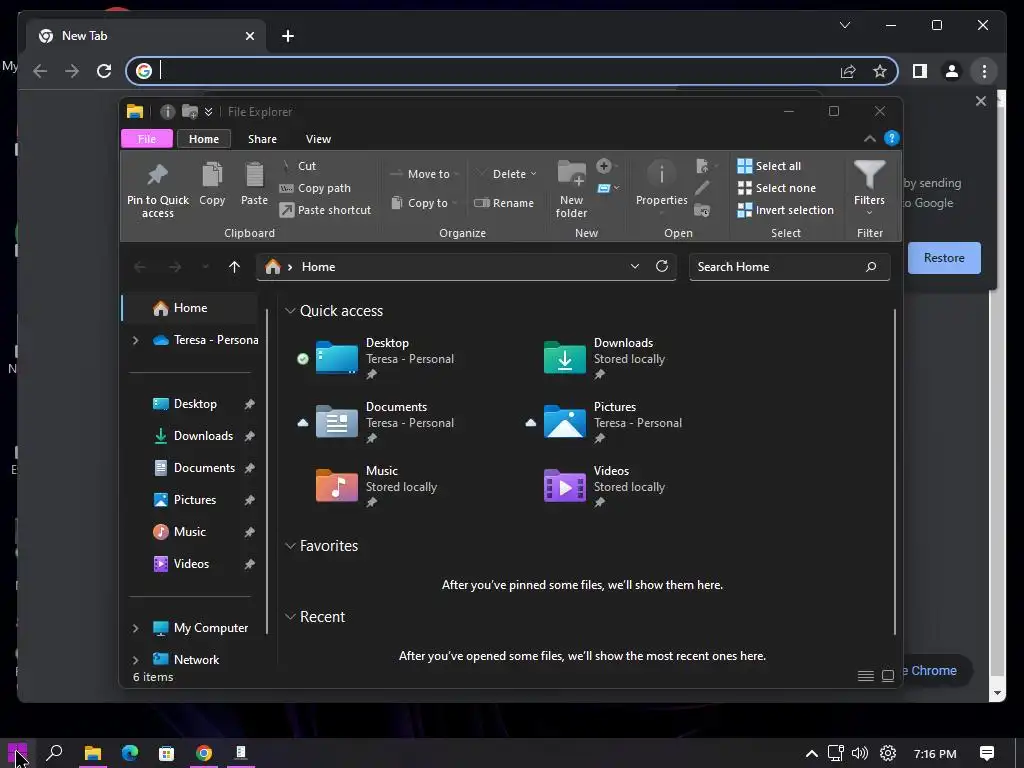The image size is (1024, 768).
Task: Open File Explorer help question icon
Action: tap(891, 138)
